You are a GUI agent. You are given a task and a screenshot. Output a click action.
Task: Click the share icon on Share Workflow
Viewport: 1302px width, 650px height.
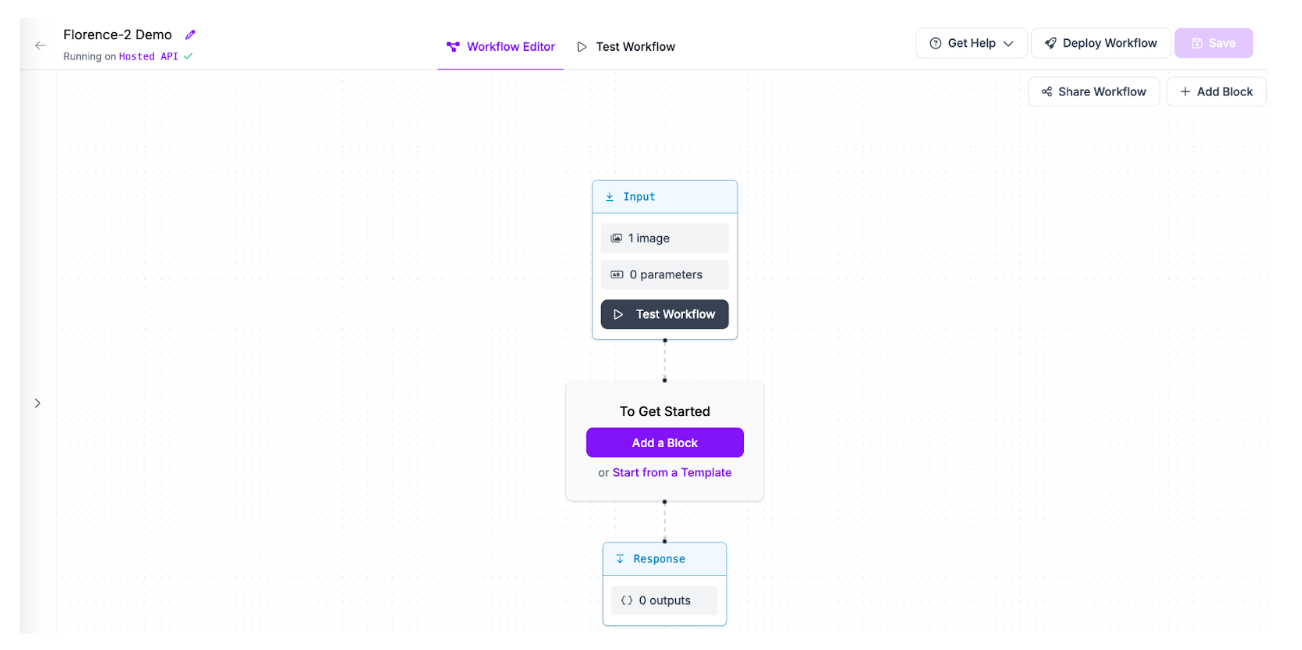[1047, 92]
